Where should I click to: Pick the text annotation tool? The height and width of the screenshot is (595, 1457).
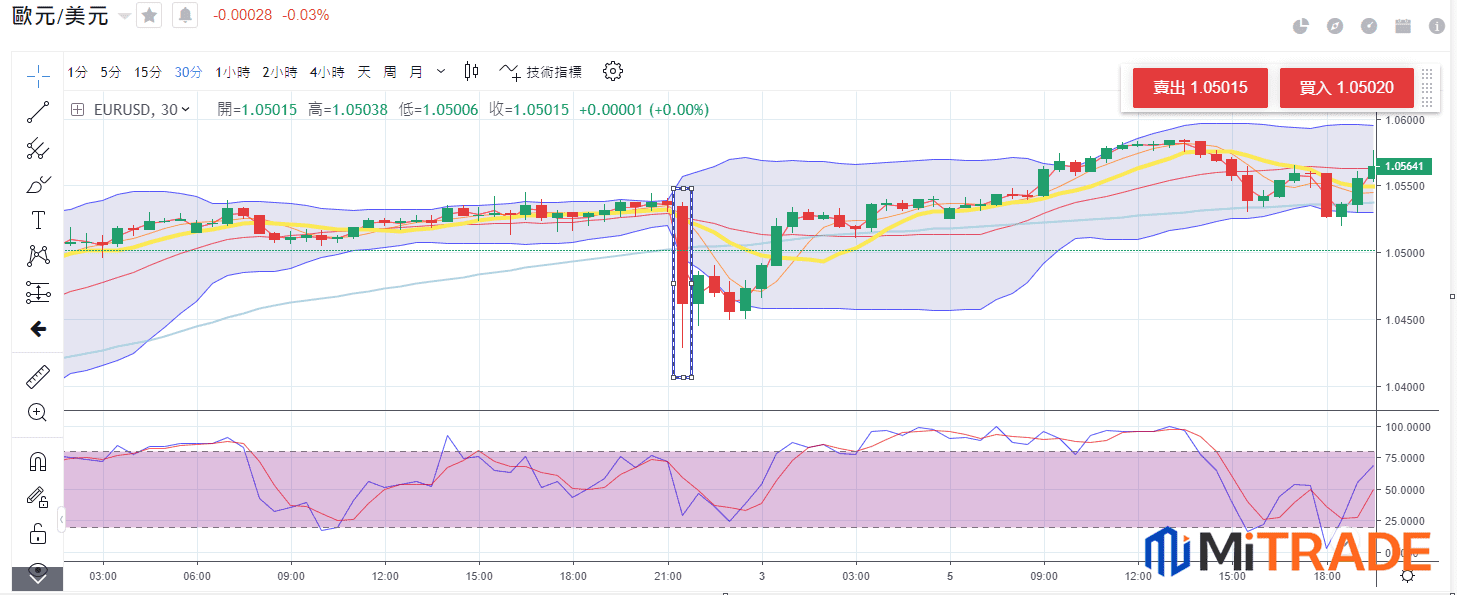(38, 220)
